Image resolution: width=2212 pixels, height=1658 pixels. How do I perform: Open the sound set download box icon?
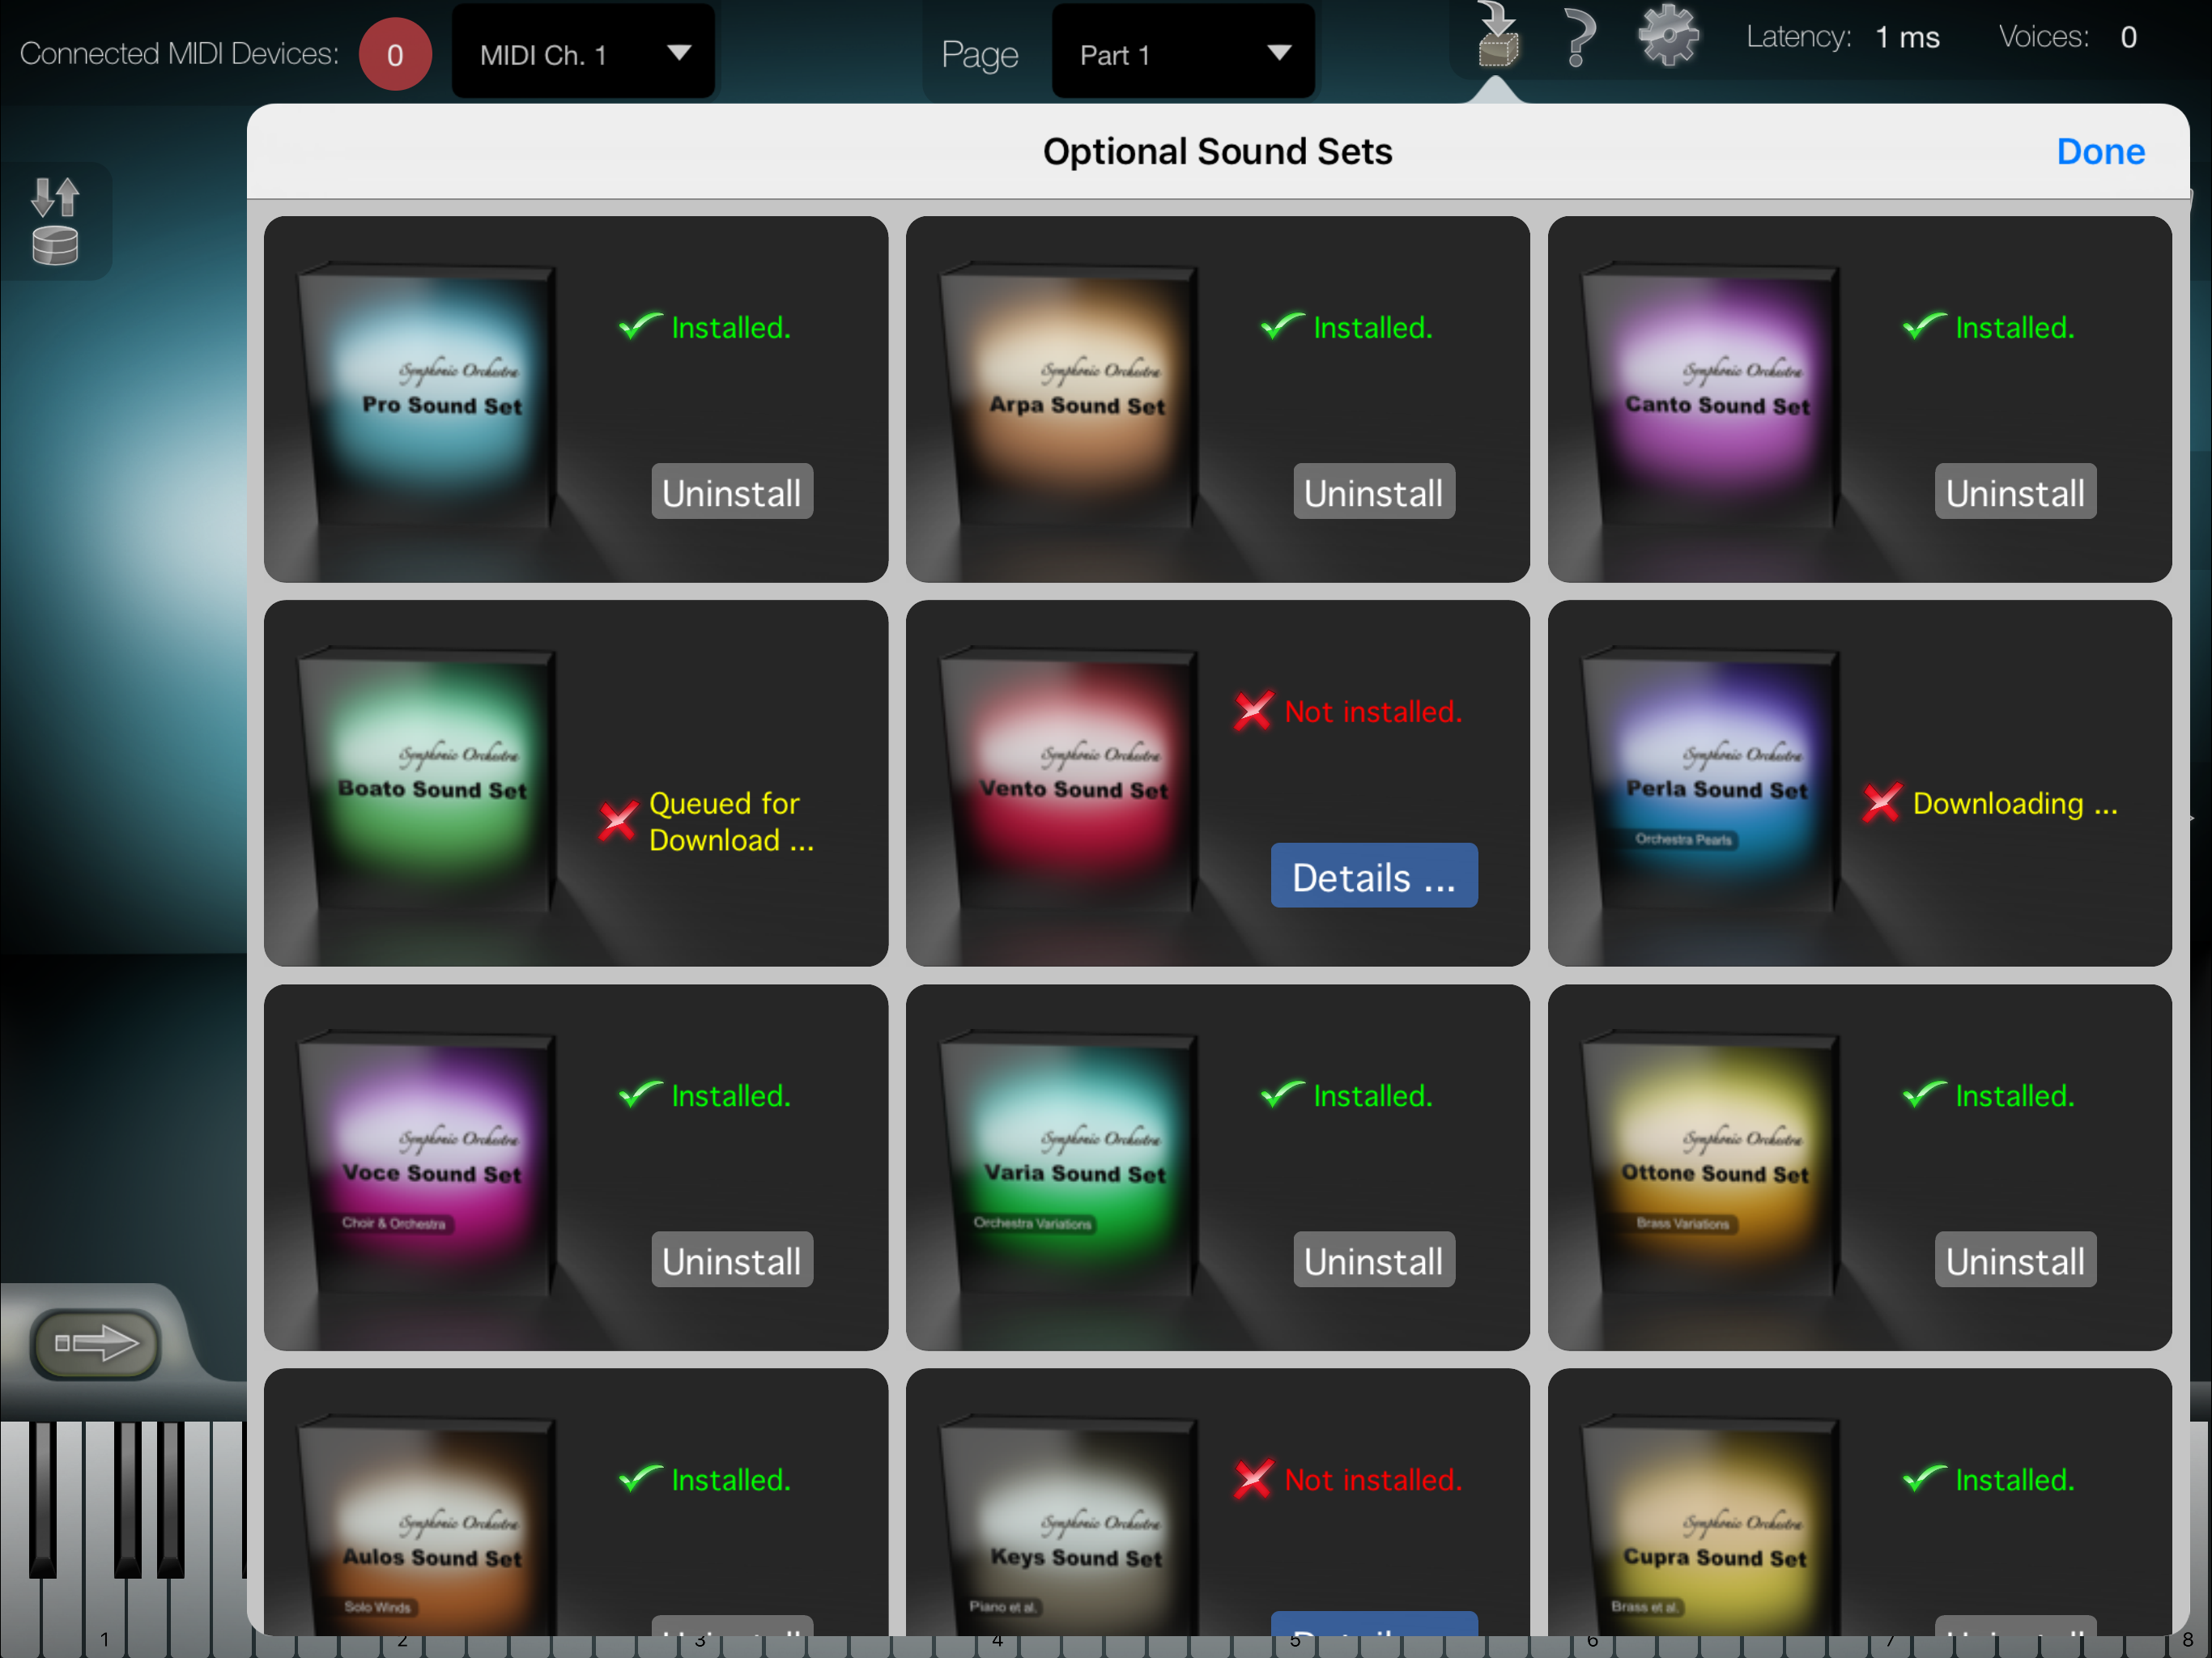coord(1497,38)
